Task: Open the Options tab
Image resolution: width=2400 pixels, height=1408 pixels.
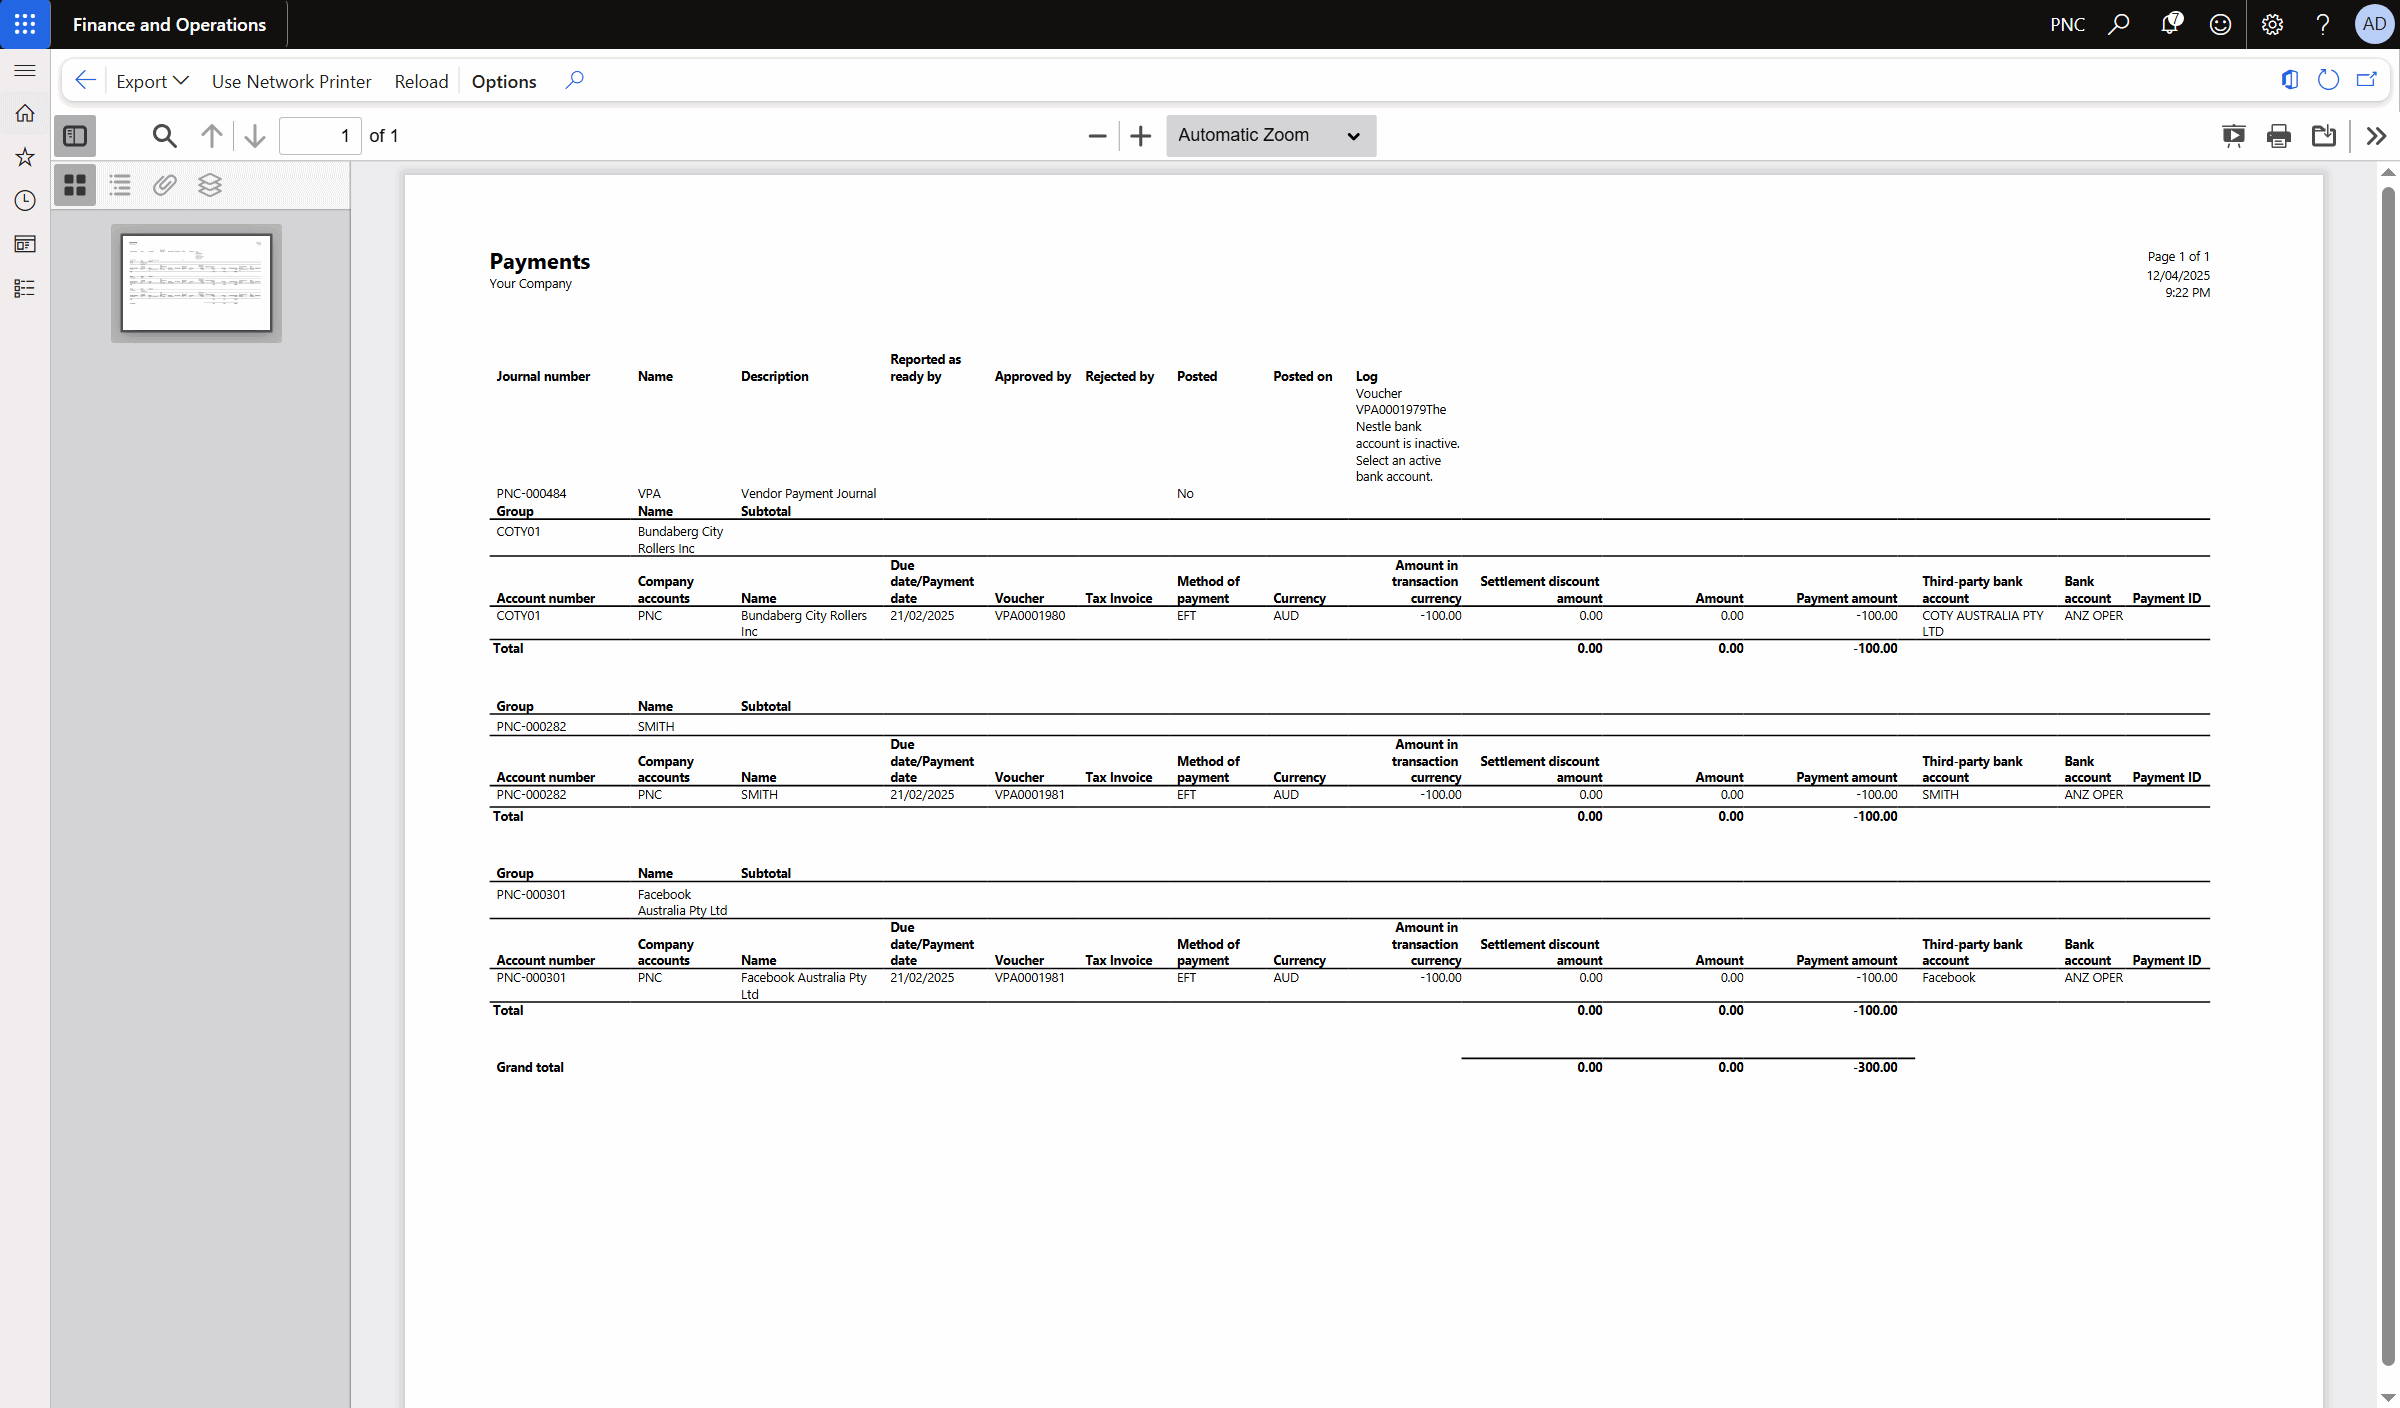Action: (x=504, y=81)
